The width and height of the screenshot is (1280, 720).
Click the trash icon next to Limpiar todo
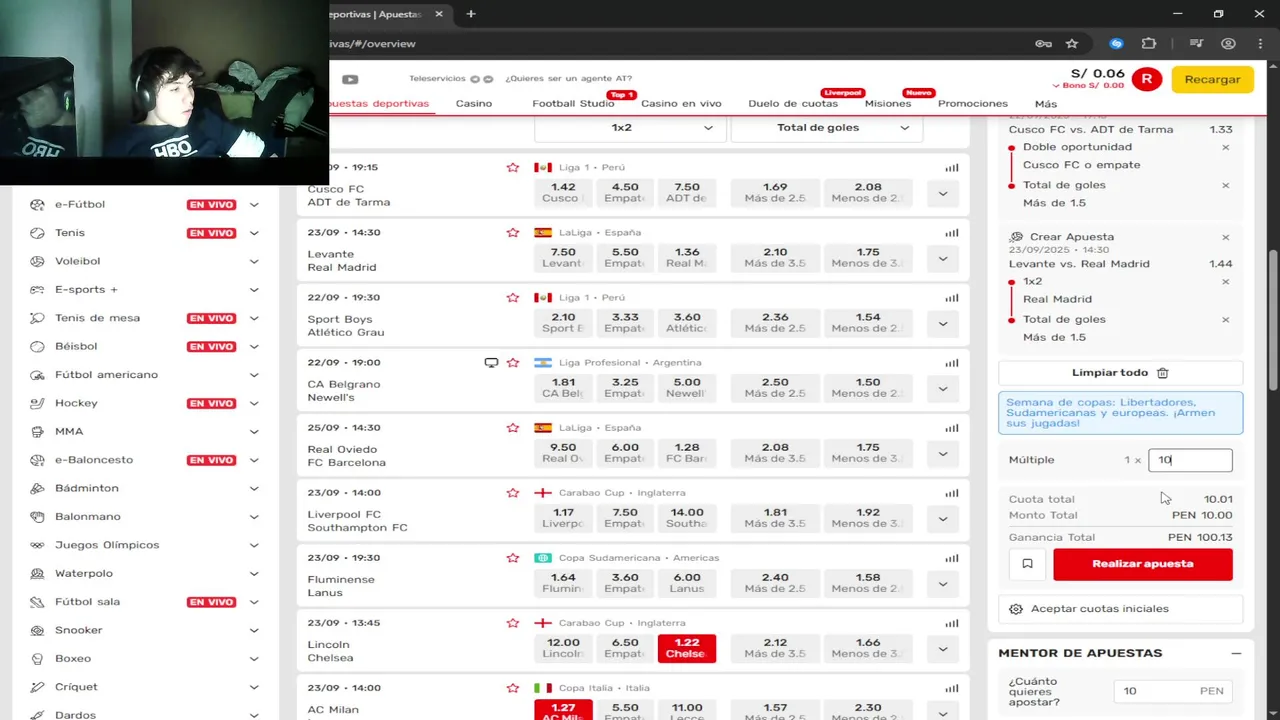click(x=1162, y=372)
